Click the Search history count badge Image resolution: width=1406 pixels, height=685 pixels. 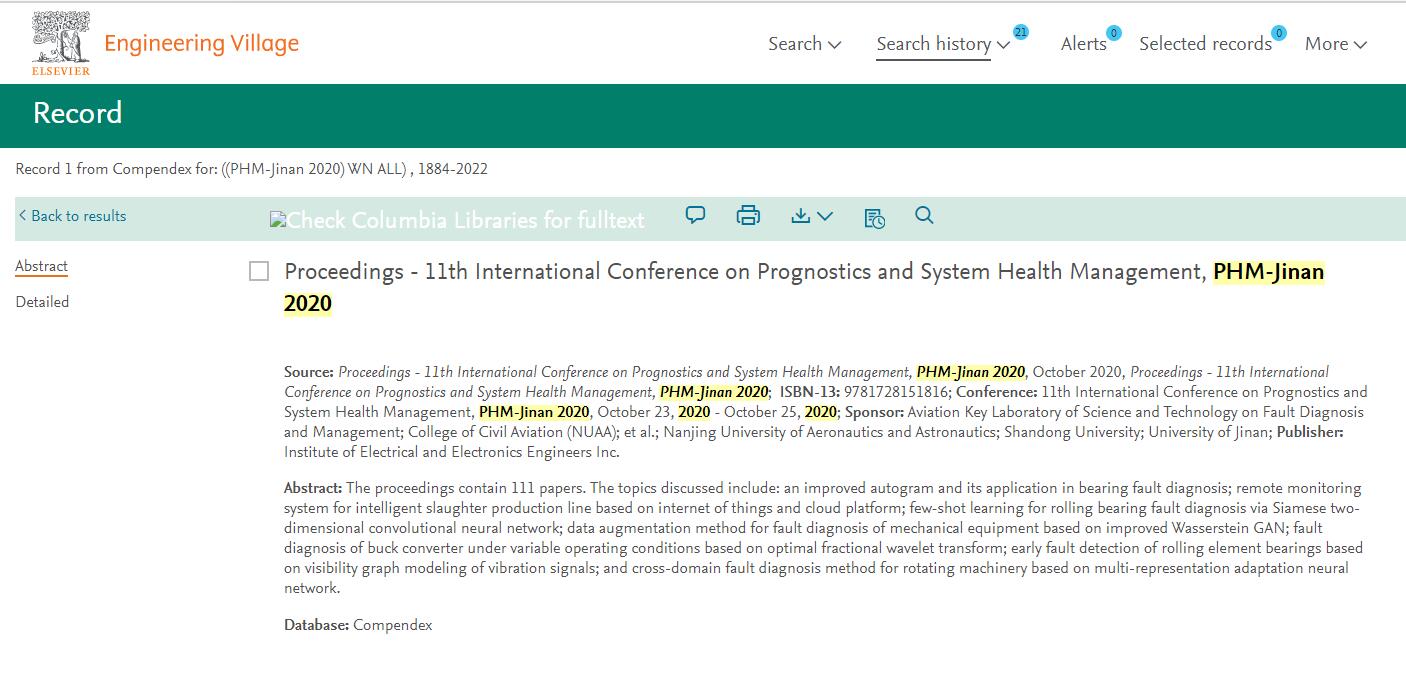pos(1020,32)
